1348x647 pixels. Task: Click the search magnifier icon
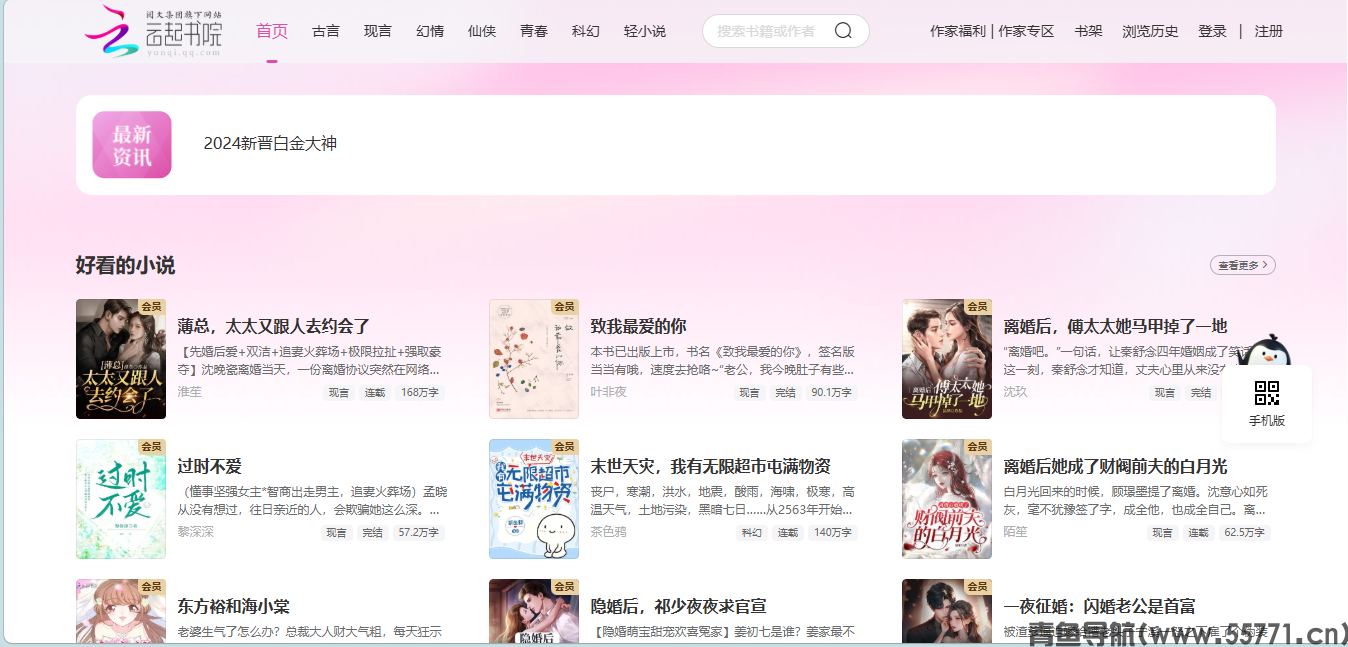[843, 31]
